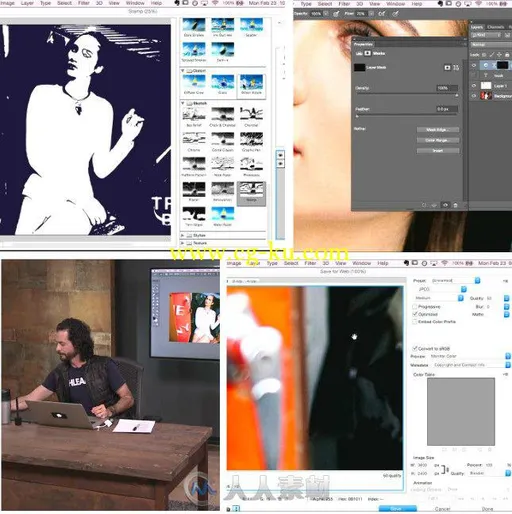Click the lock all layers padlock icon
The height and width of the screenshot is (514, 512).
[507, 55]
